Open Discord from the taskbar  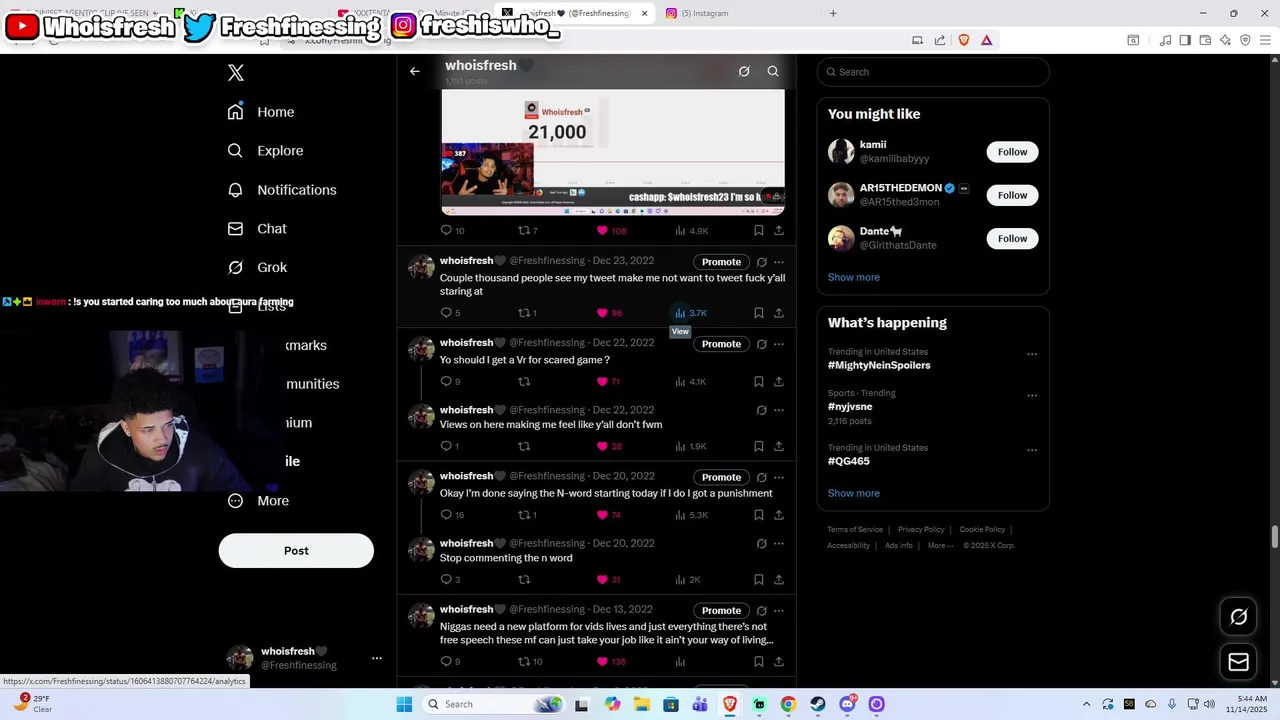(848, 704)
